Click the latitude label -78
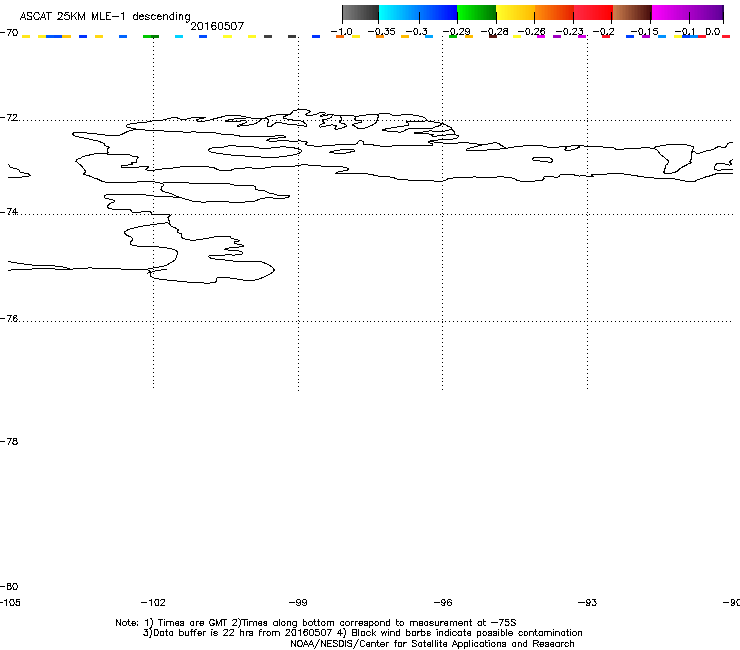This screenshot has width=740, height=650. (x=9, y=441)
